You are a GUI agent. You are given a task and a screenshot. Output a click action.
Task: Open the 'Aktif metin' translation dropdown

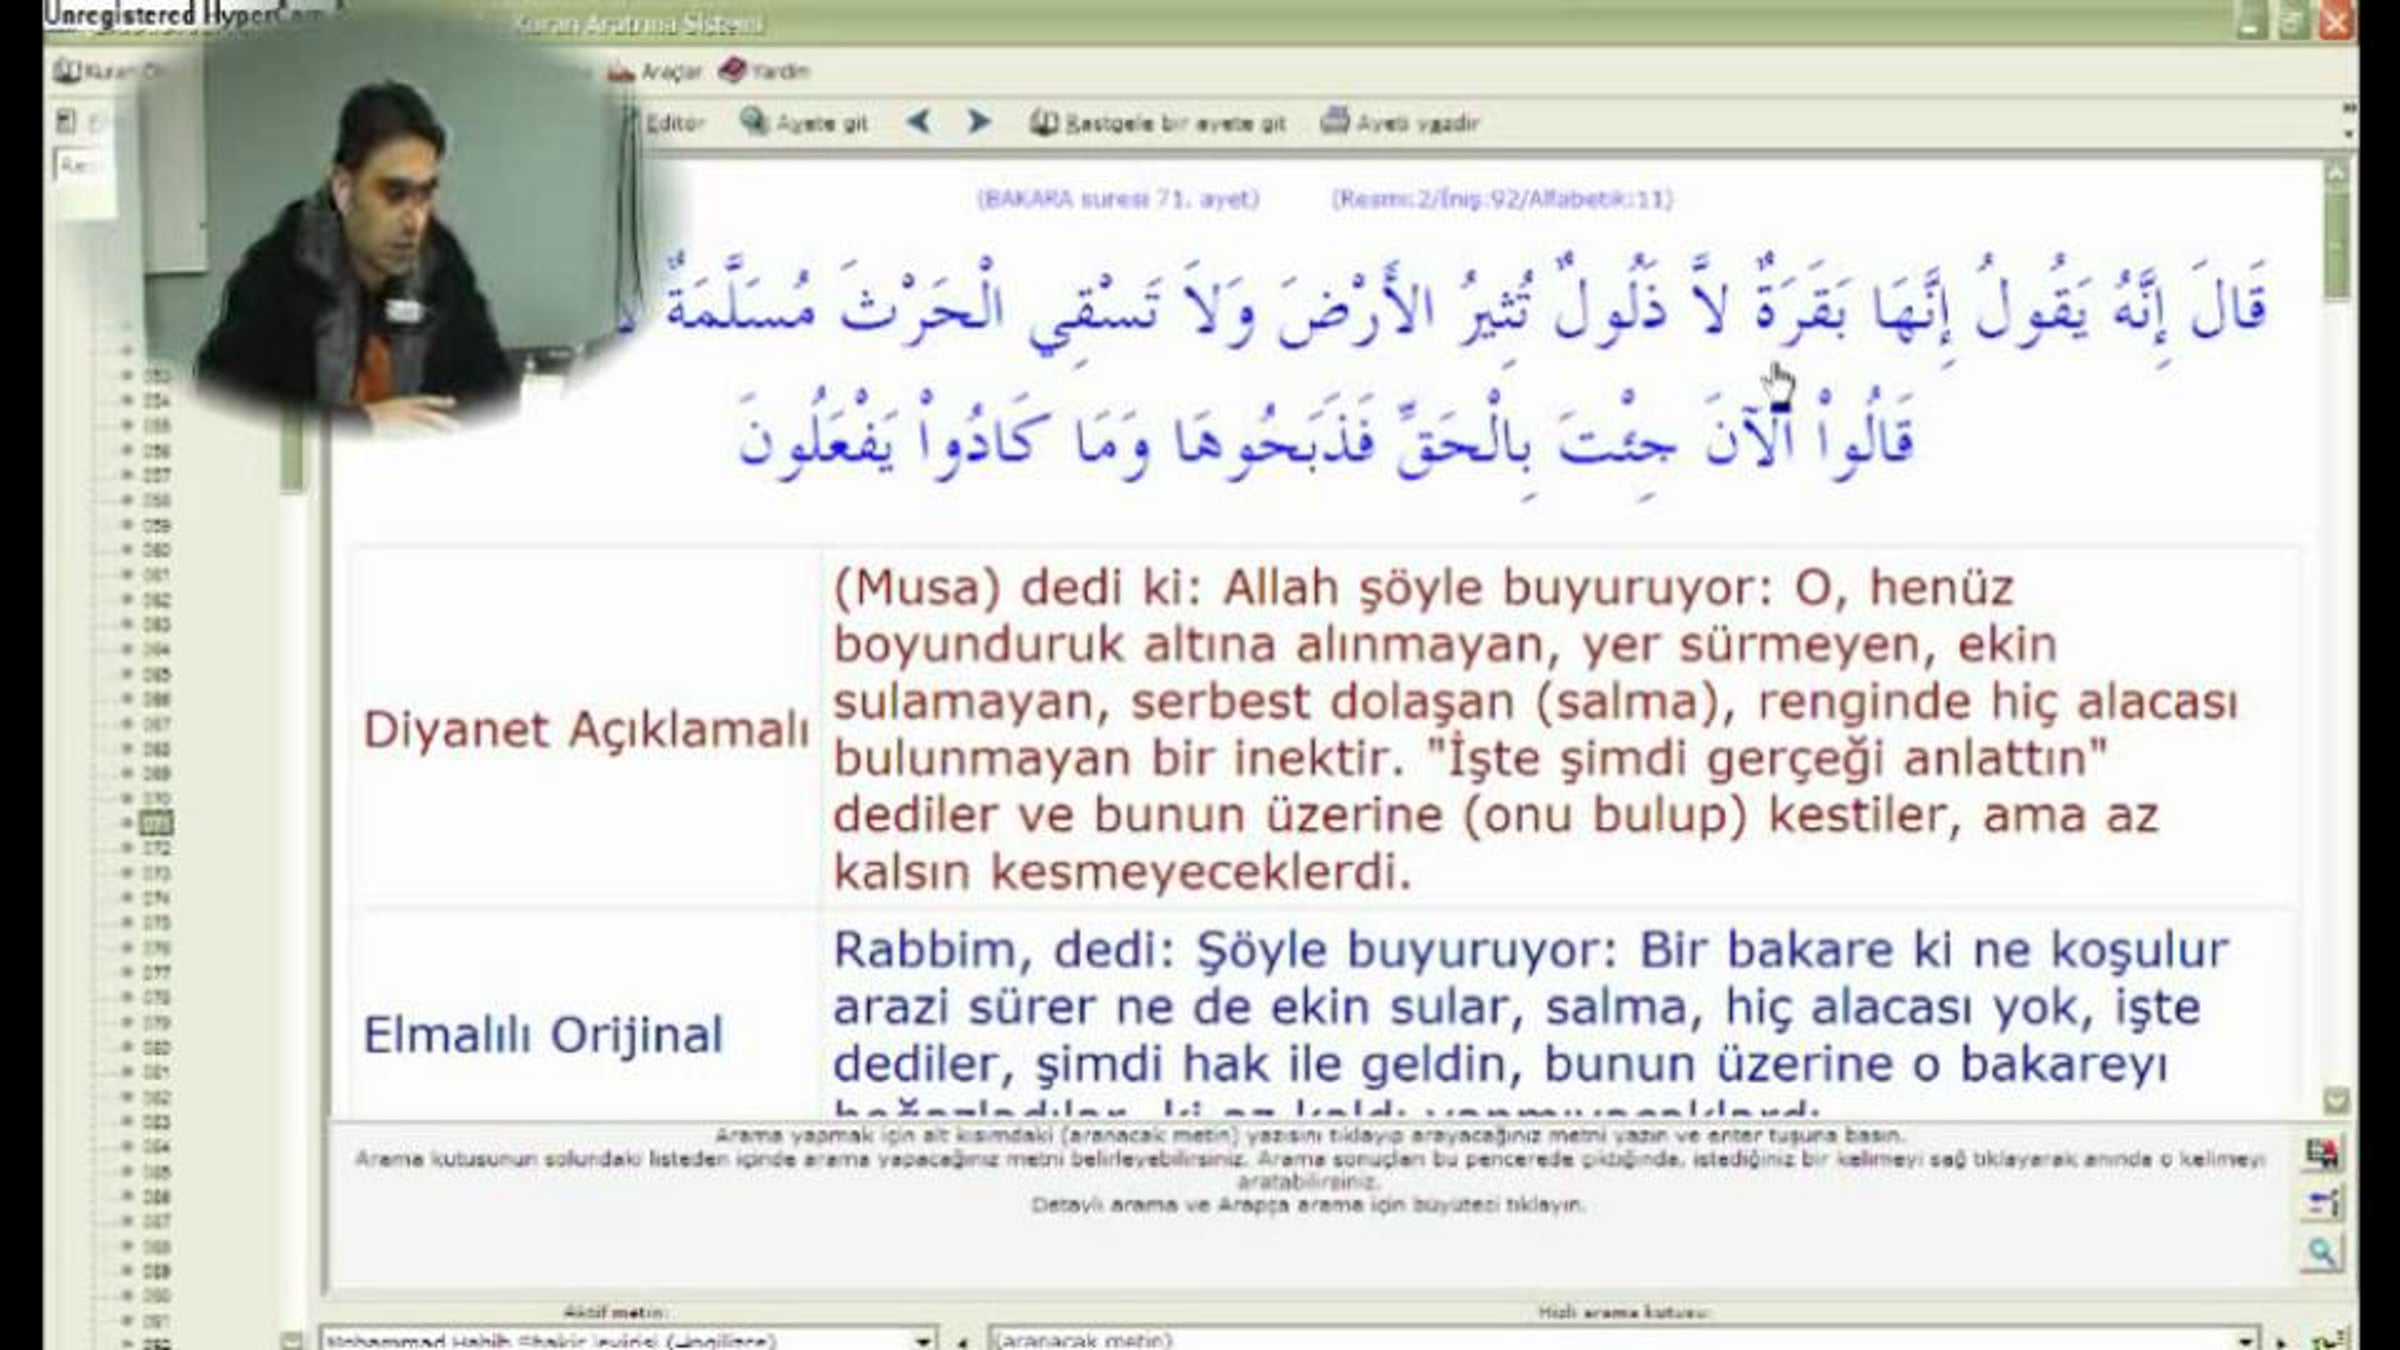tap(922, 1340)
